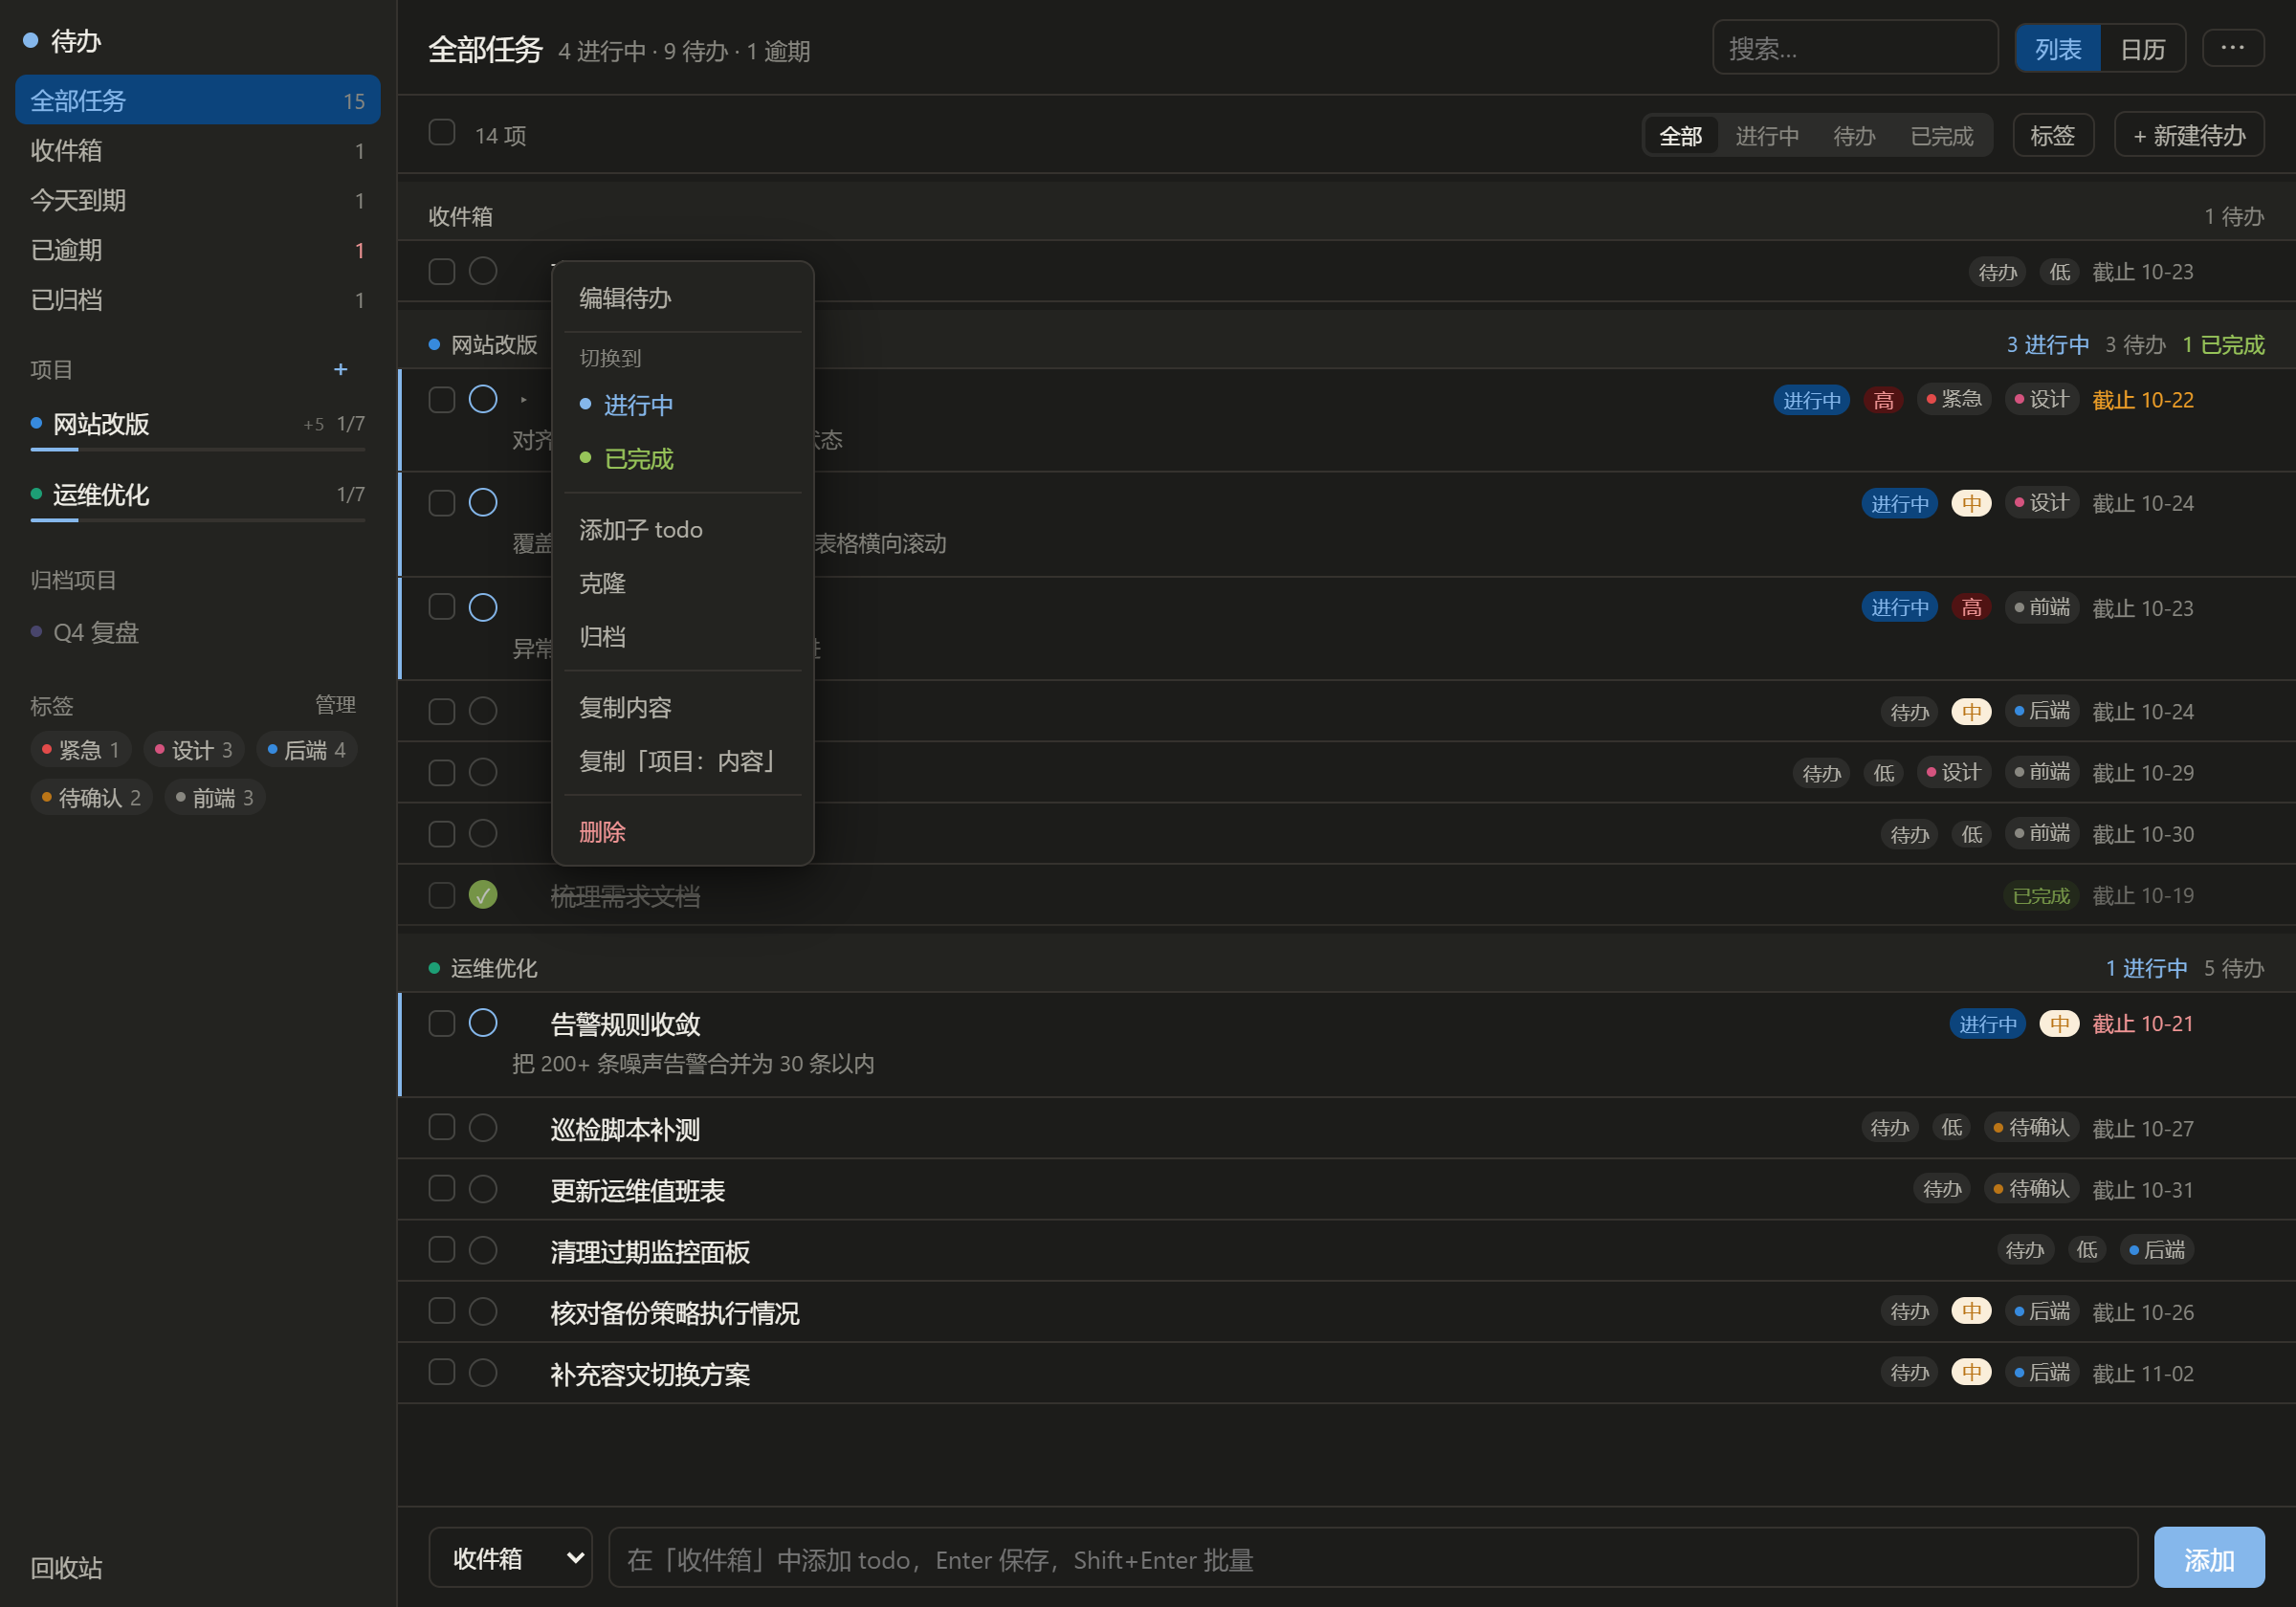Check the box for 清理过期监控面板

[x=442, y=1250]
